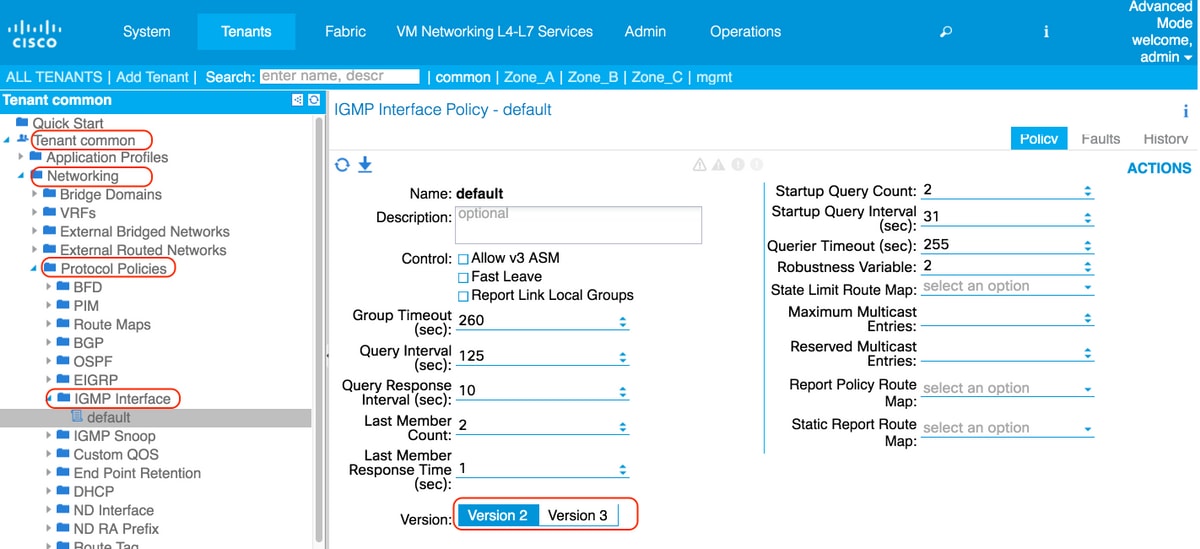The image size is (1200, 549).
Task: Open the System menu
Action: click(x=146, y=32)
